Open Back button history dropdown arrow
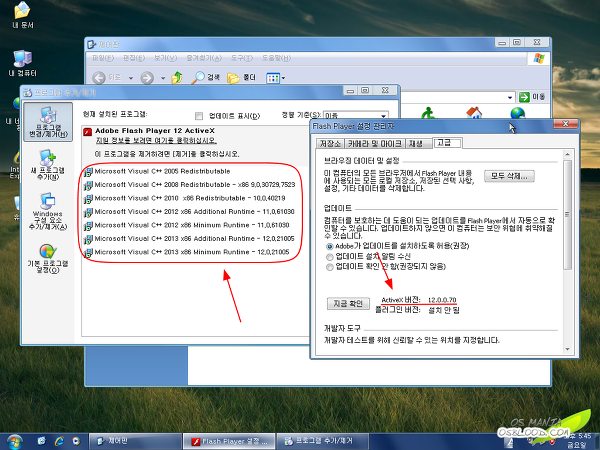This screenshot has height=450, width=600. click(130, 78)
